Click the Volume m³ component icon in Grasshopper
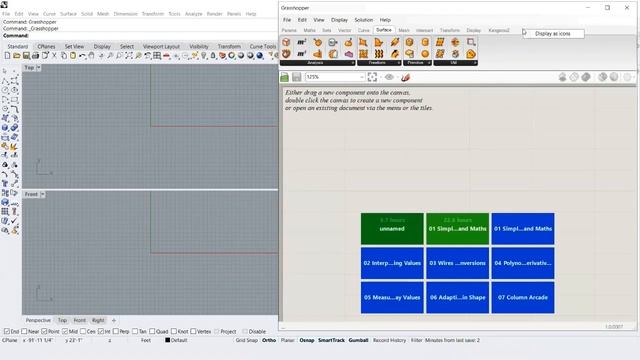This screenshot has width=640, height=360. [302, 53]
